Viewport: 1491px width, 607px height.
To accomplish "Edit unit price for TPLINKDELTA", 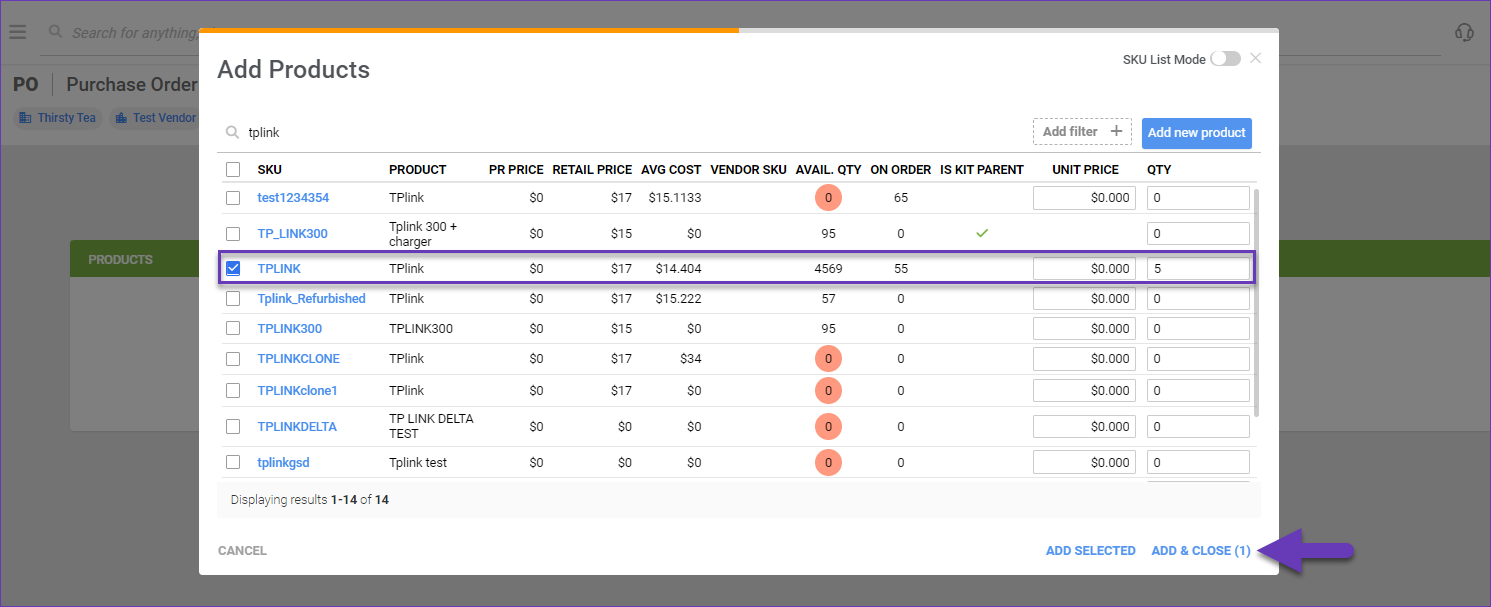I will point(1084,426).
